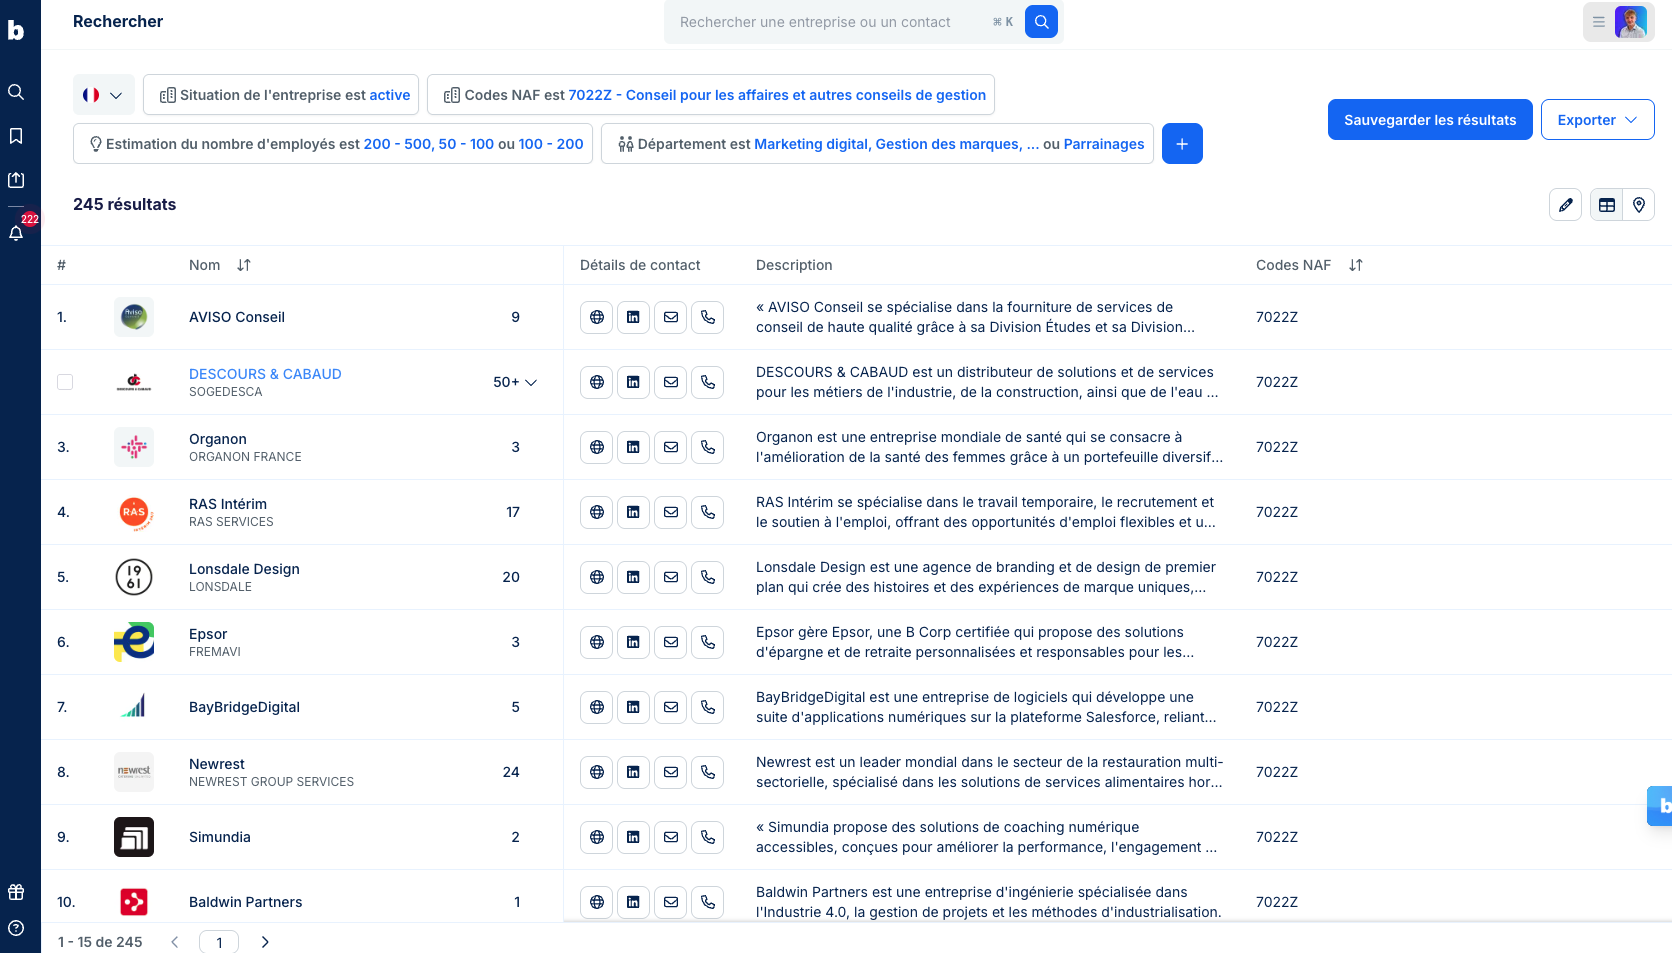Click the Organon description text
This screenshot has height=953, width=1672.
989,447
